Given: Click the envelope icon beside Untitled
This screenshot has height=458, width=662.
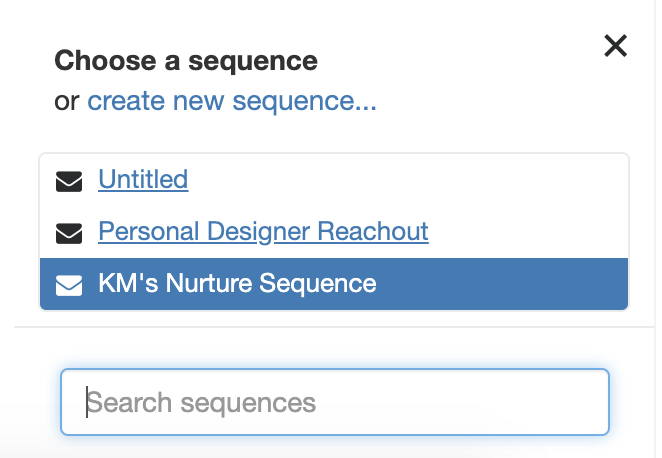Looking at the screenshot, I should pyautogui.click(x=69, y=182).
